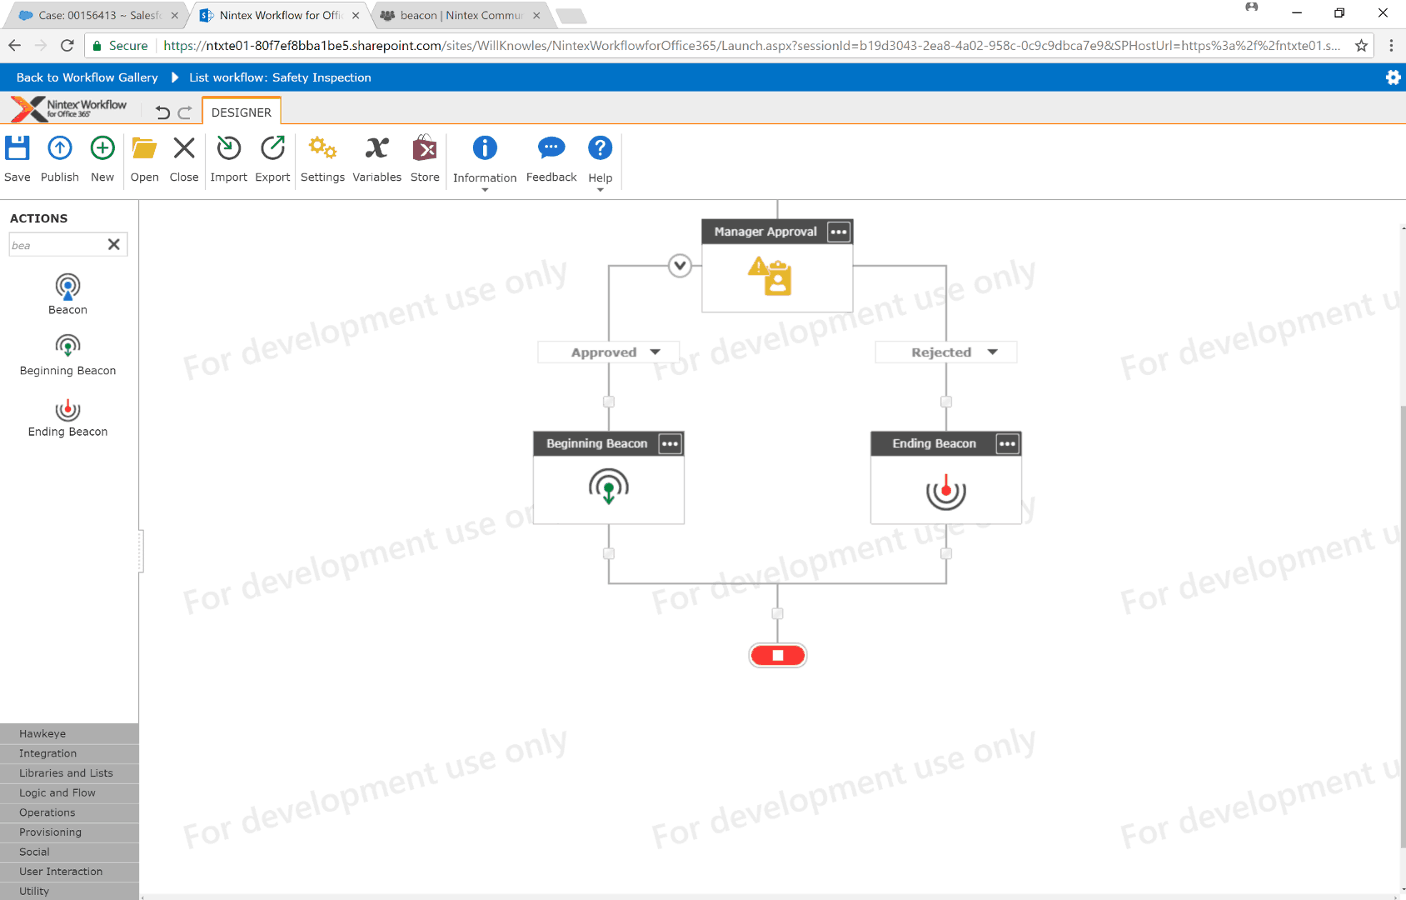The image size is (1406, 900).
Task: Open settings gear in blue header
Action: click(x=1393, y=78)
